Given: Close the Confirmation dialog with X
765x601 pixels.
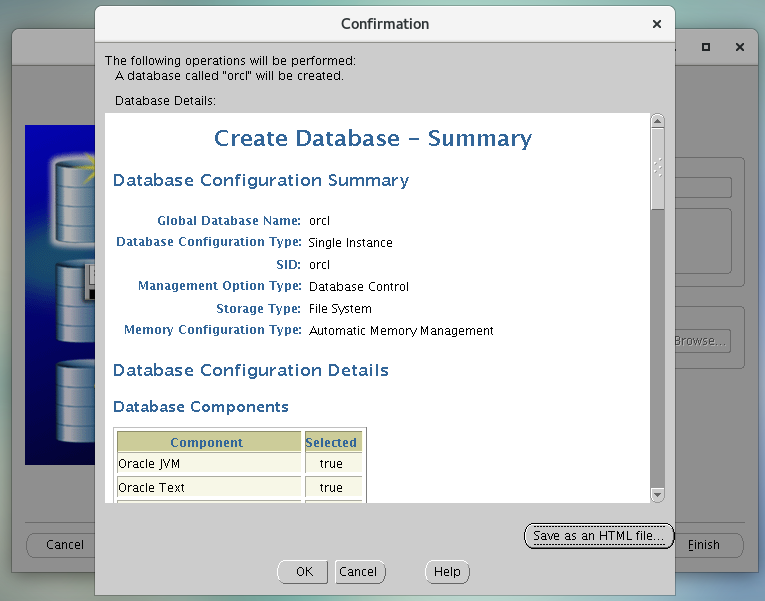Looking at the screenshot, I should point(657,24).
